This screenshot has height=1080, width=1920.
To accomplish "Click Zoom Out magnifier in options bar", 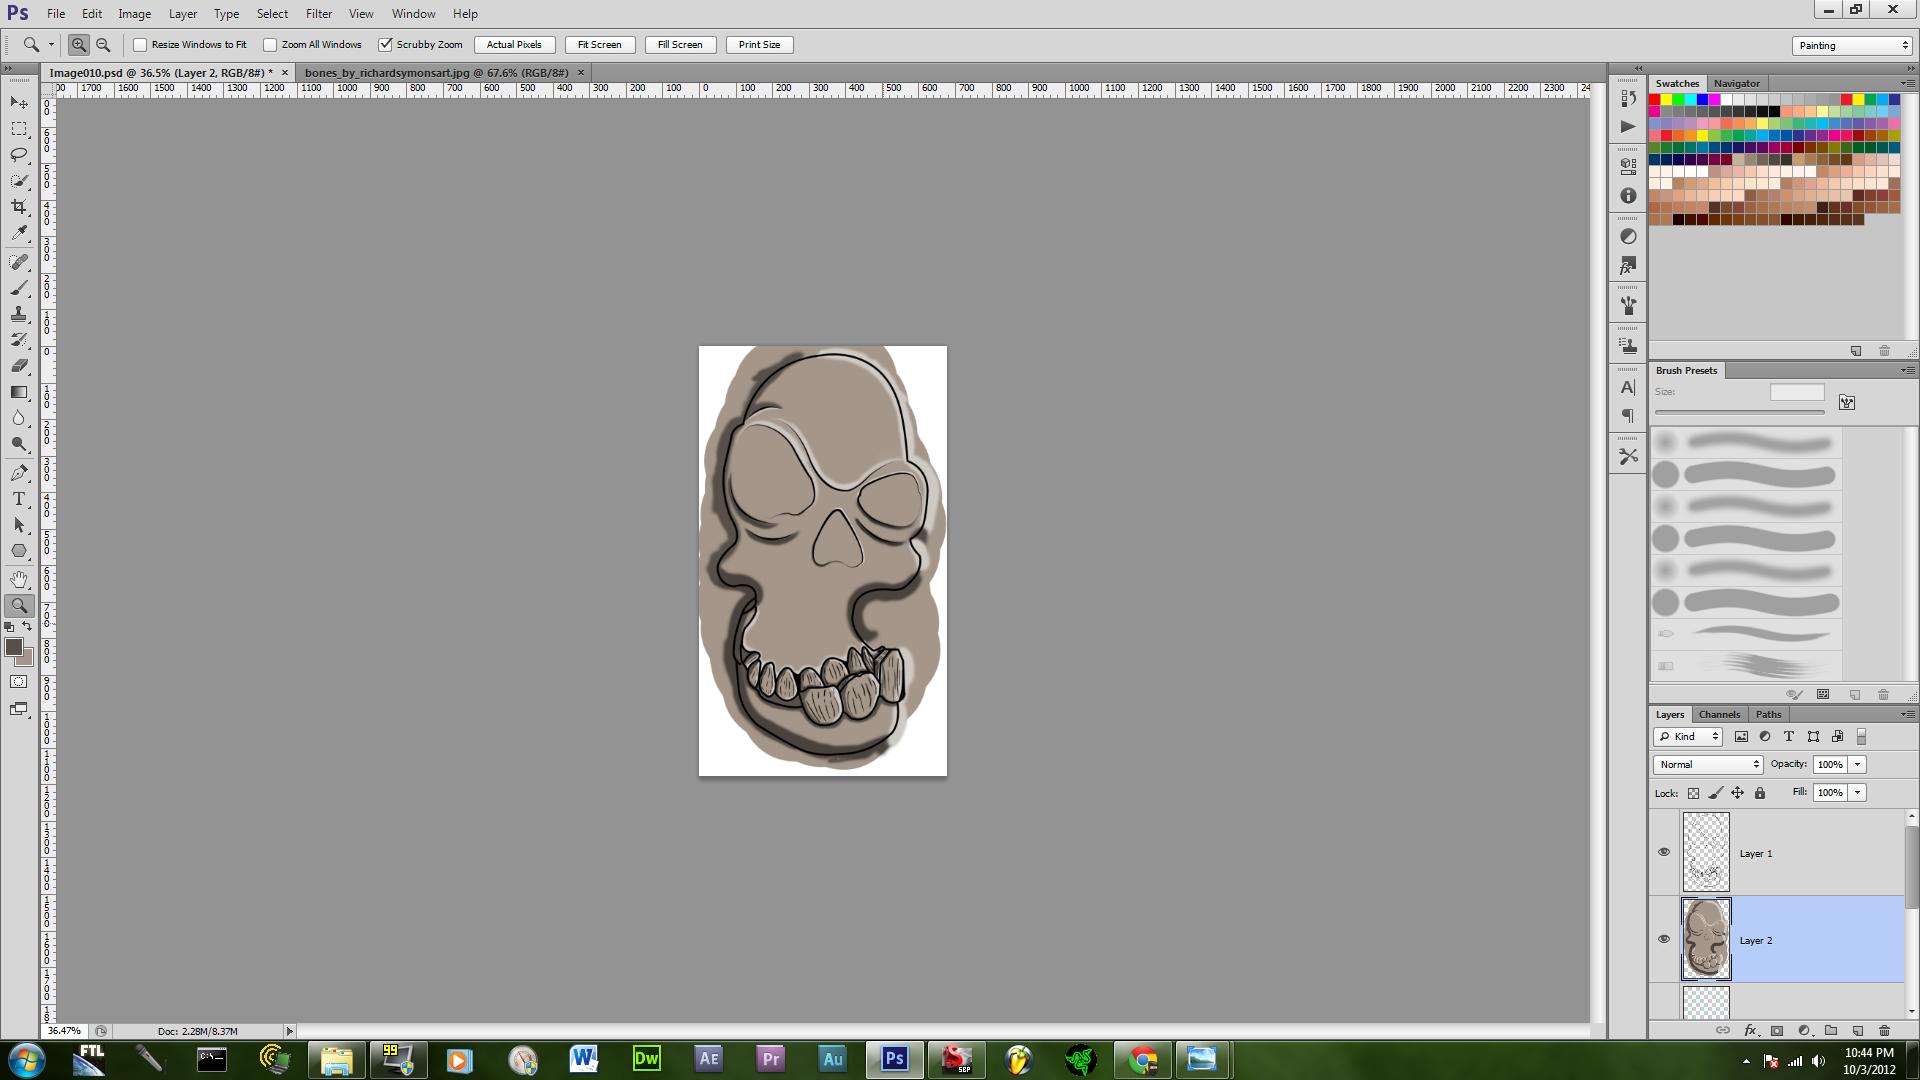I will coord(103,45).
